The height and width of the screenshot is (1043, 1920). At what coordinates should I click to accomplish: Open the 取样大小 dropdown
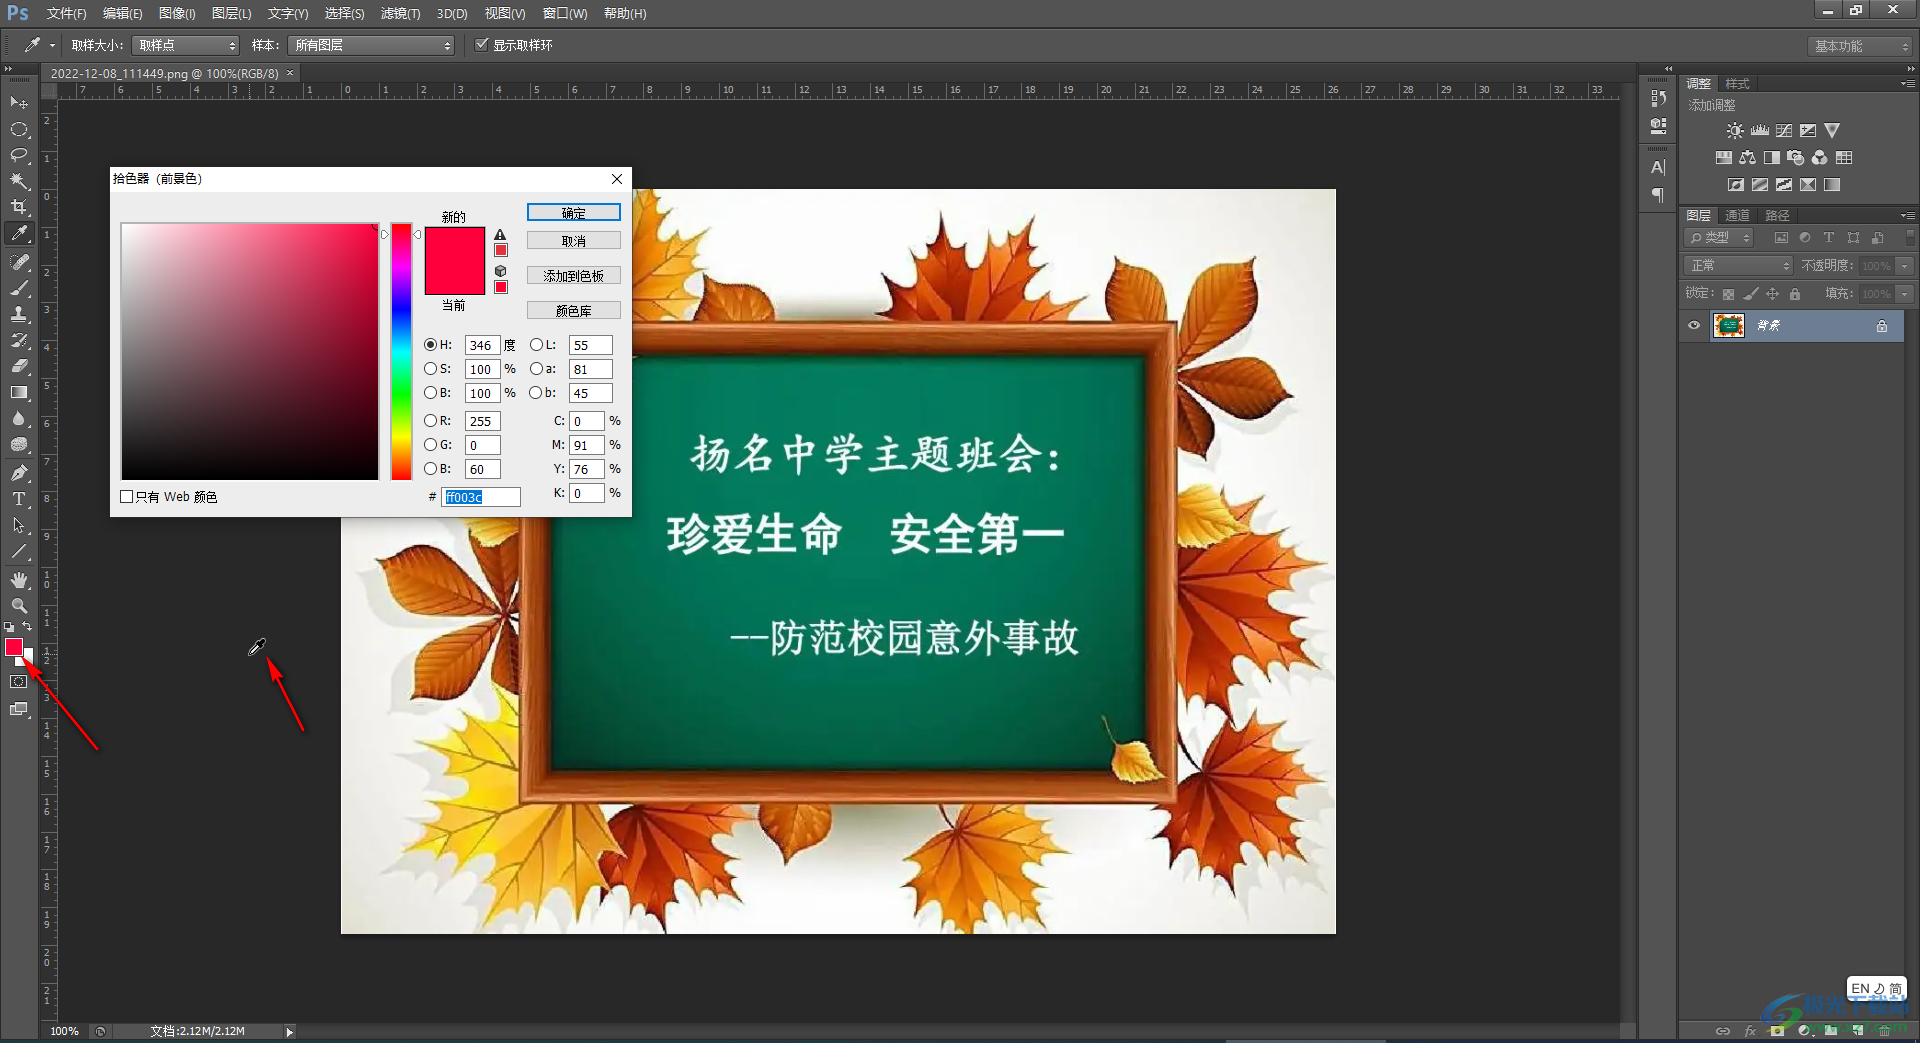pos(187,45)
